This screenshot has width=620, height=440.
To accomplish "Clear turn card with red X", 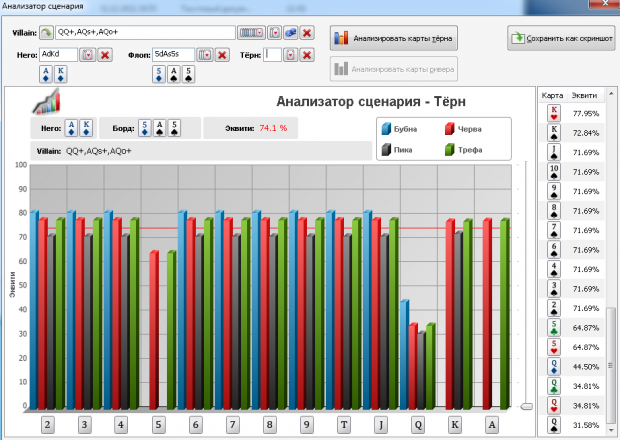I will (307, 55).
